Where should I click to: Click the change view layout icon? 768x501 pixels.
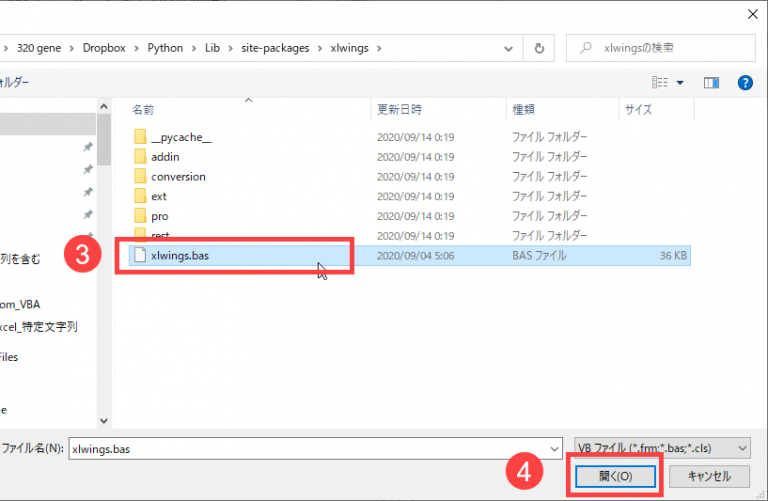(660, 82)
